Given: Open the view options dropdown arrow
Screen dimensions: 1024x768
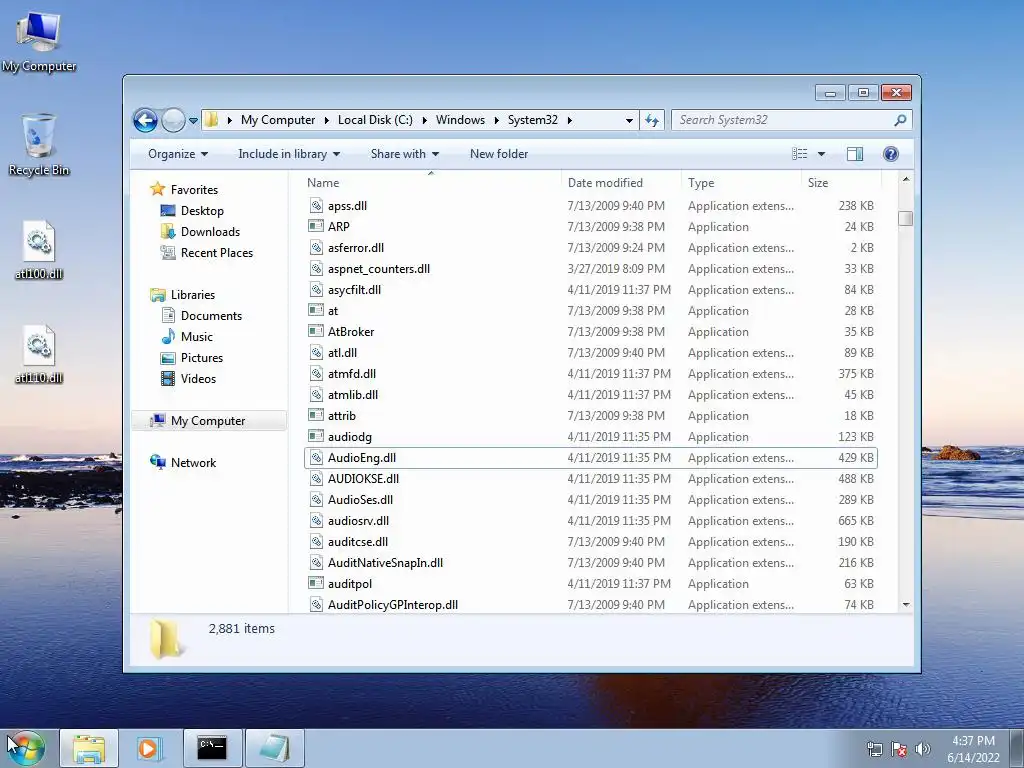Looking at the screenshot, I should (x=822, y=154).
